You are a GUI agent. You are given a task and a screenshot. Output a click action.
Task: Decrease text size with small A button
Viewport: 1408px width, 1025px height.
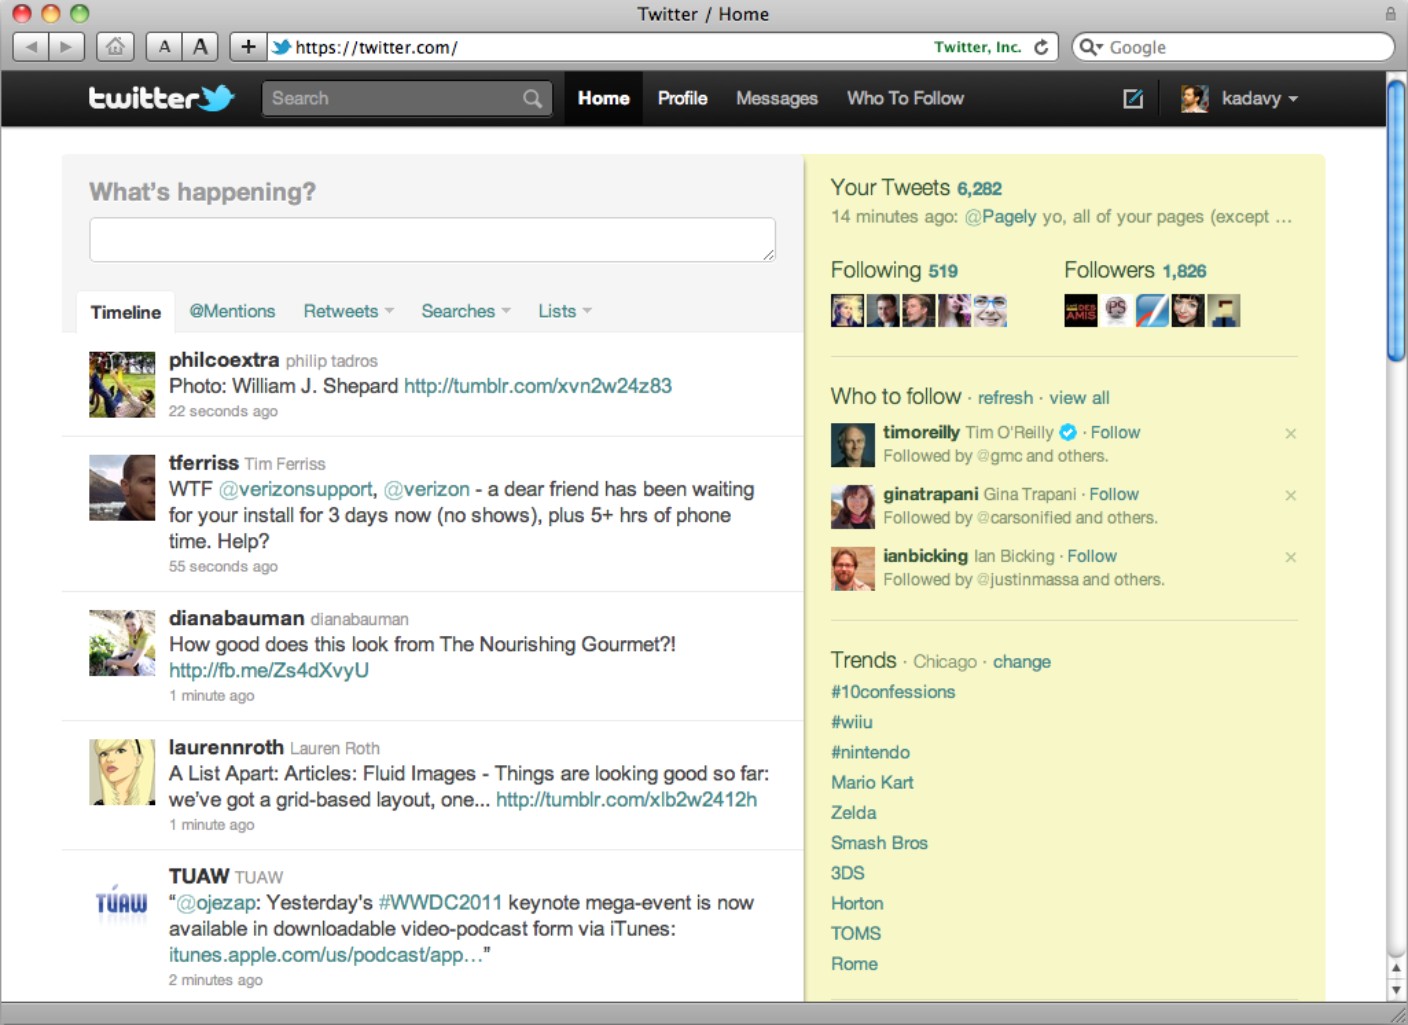click(x=164, y=46)
